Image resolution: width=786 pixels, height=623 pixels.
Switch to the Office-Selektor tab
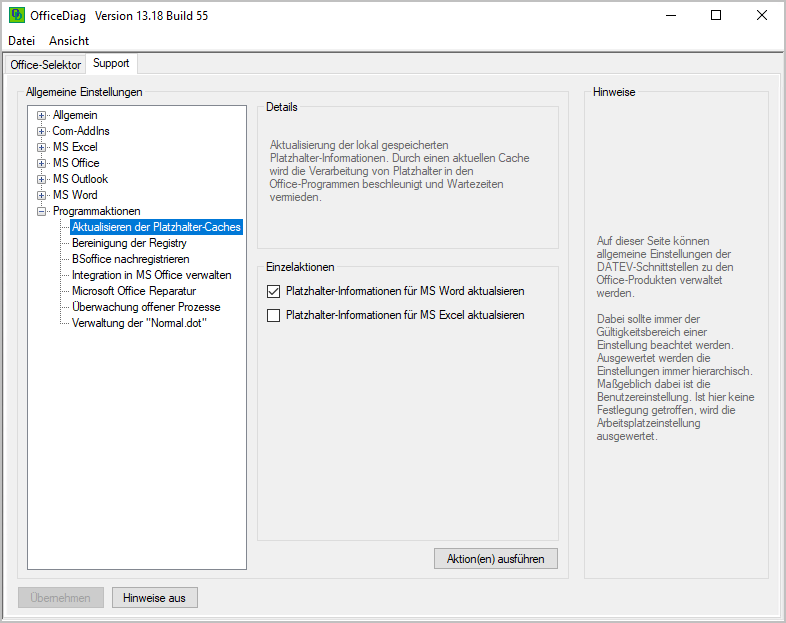[46, 64]
